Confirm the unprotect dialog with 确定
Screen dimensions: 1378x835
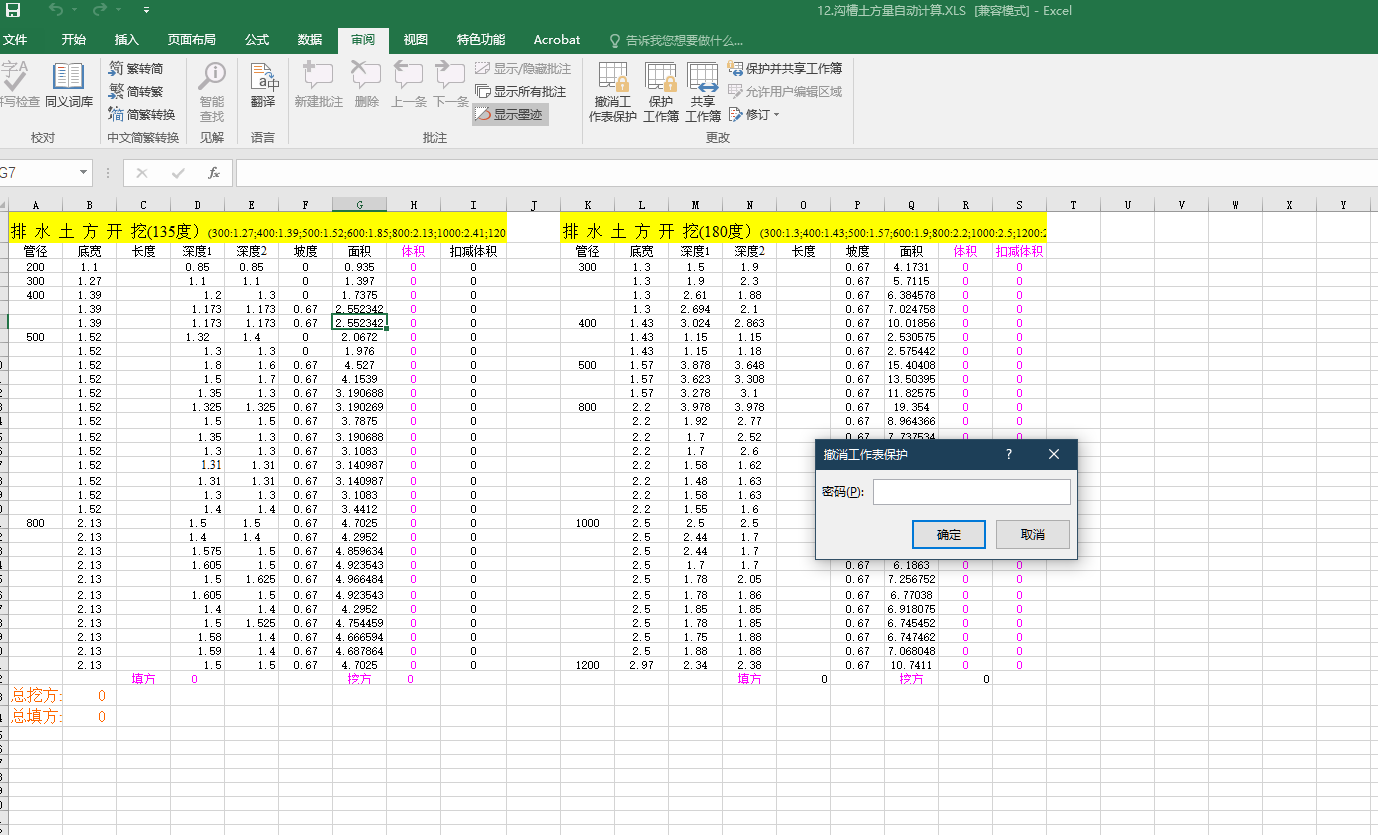949,534
